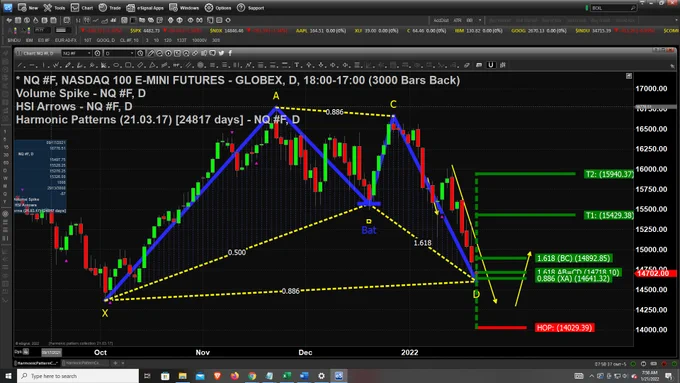Open Settings gear from taskbar
Screen dimensions: 680x383
pyautogui.click(x=321, y=376)
